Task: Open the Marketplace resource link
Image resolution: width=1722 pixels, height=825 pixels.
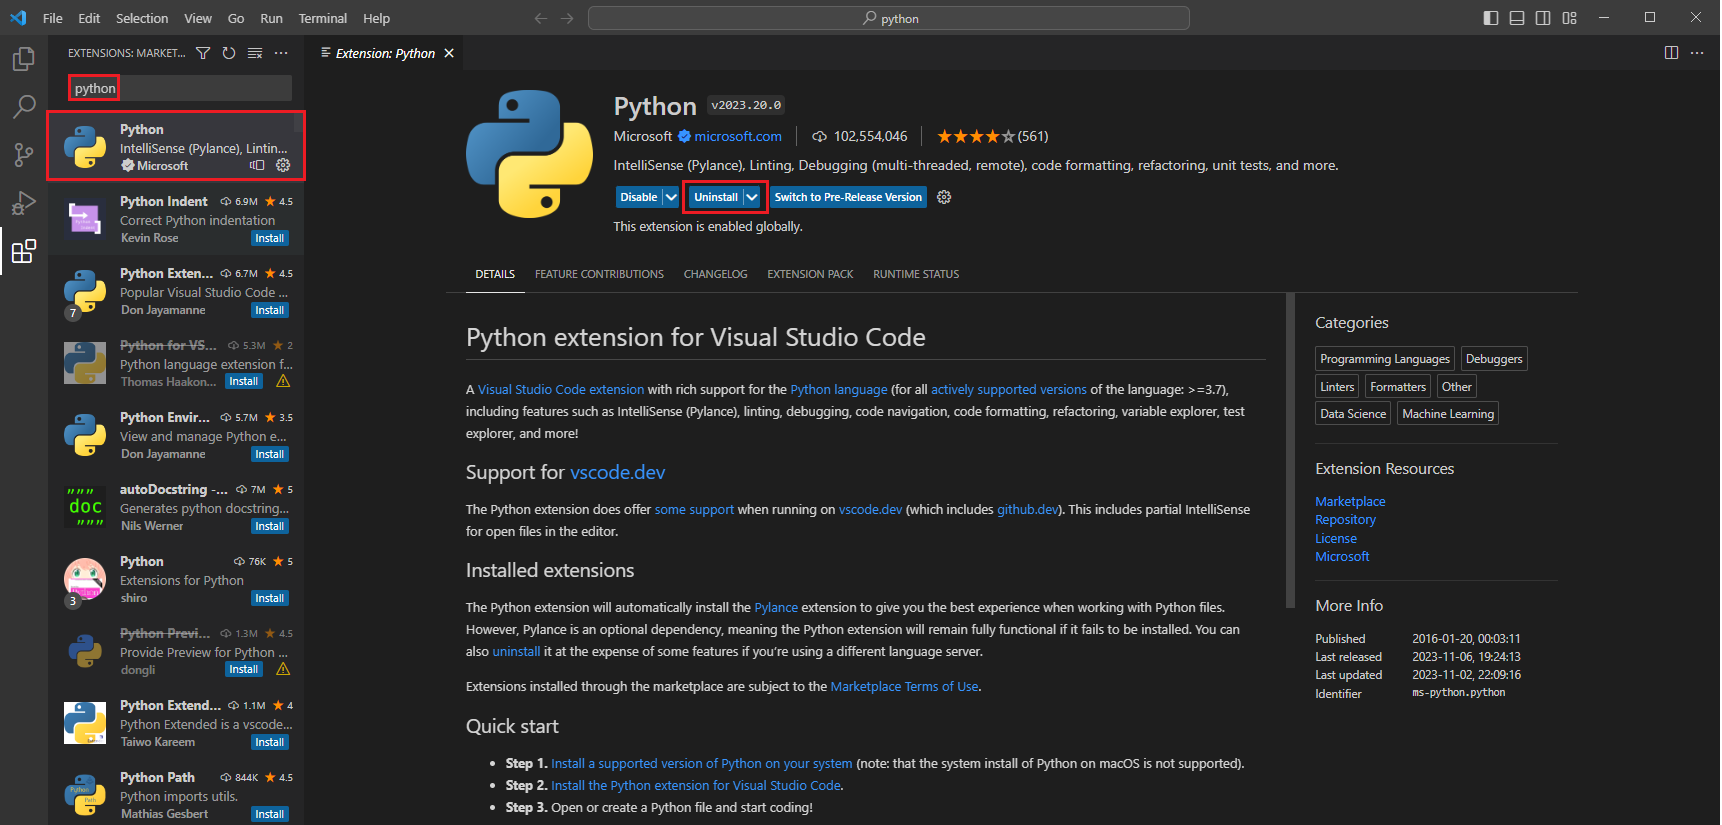Action: click(1350, 501)
